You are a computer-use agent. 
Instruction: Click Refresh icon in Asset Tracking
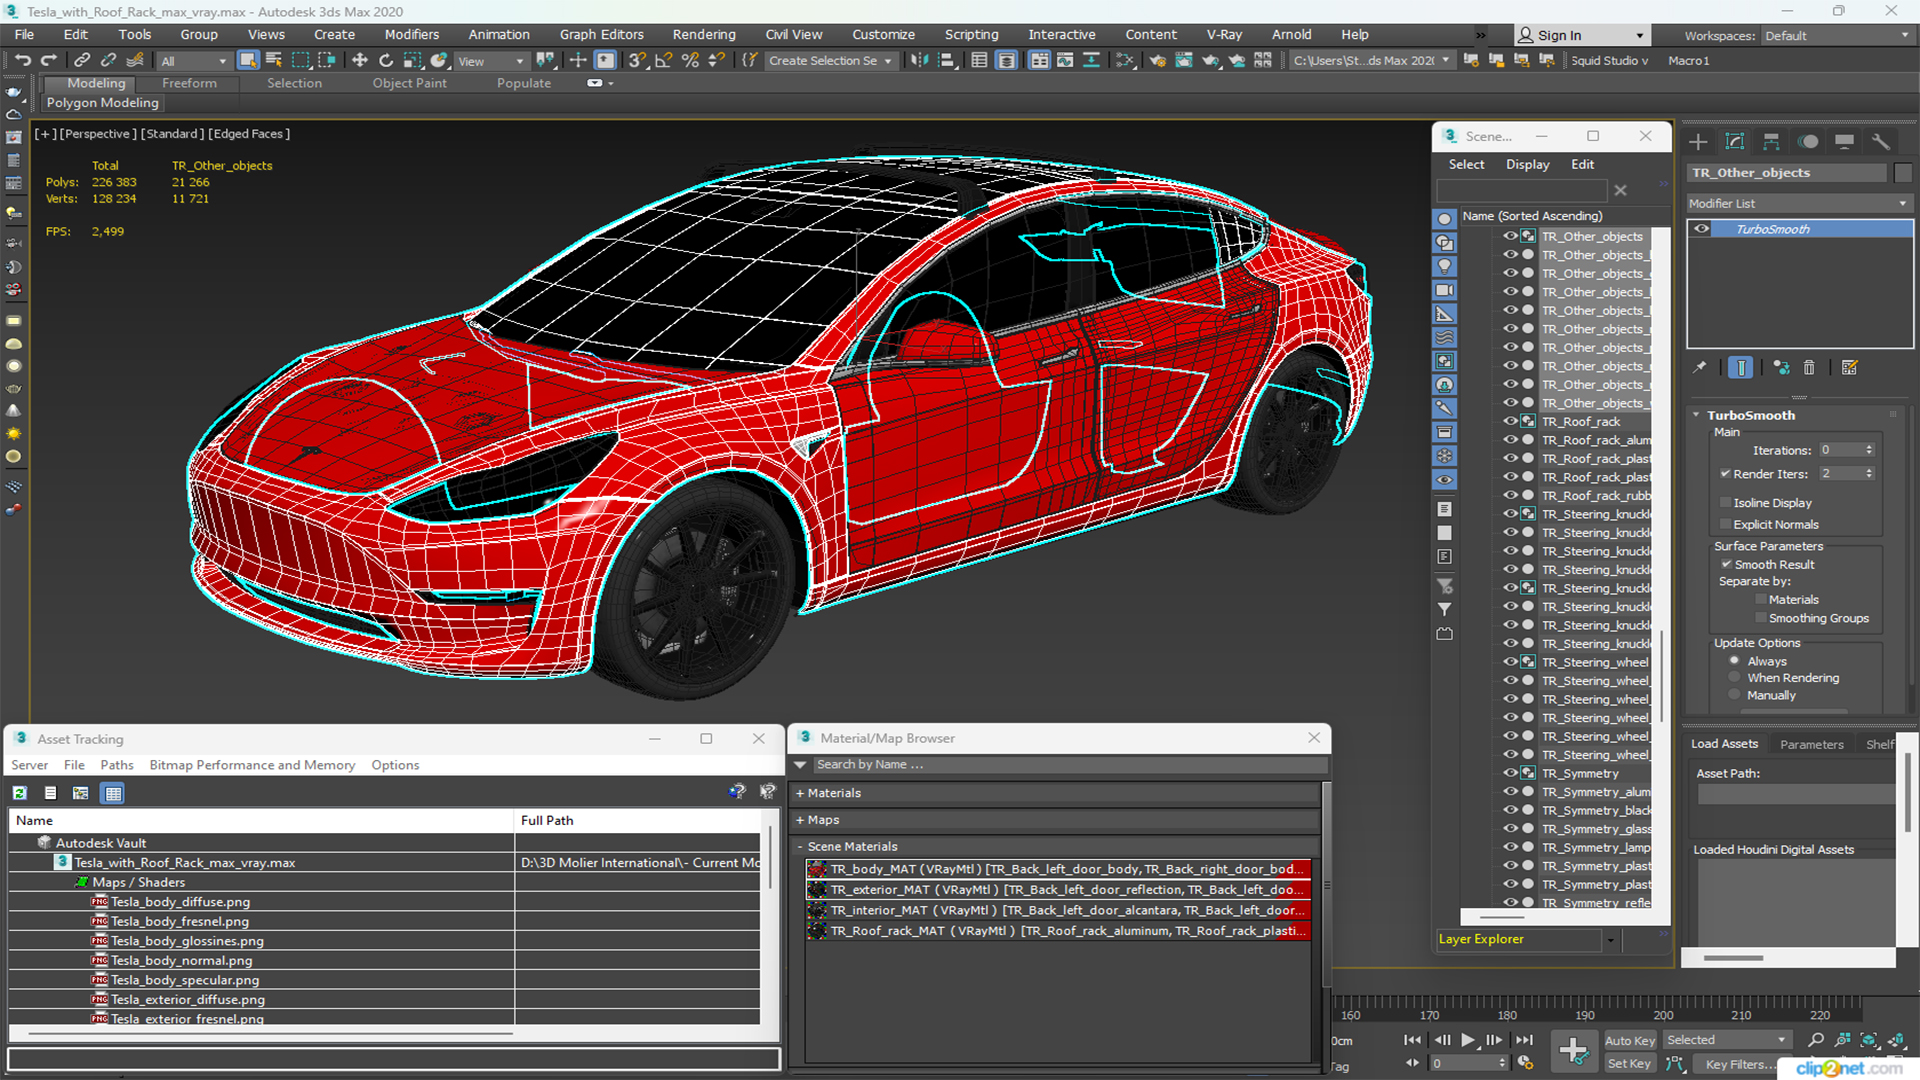click(19, 793)
